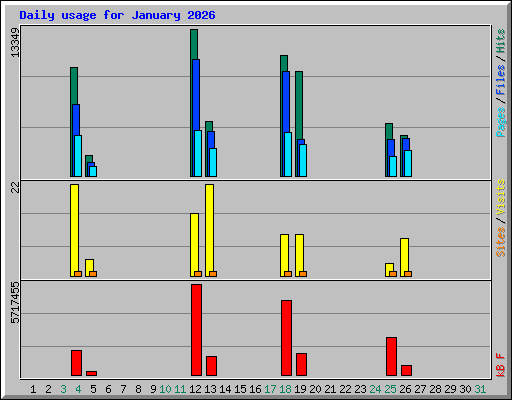Click the 5717455 kilobytes axis value
Image resolution: width=512 pixels, height=400 pixels.
(x=15, y=303)
